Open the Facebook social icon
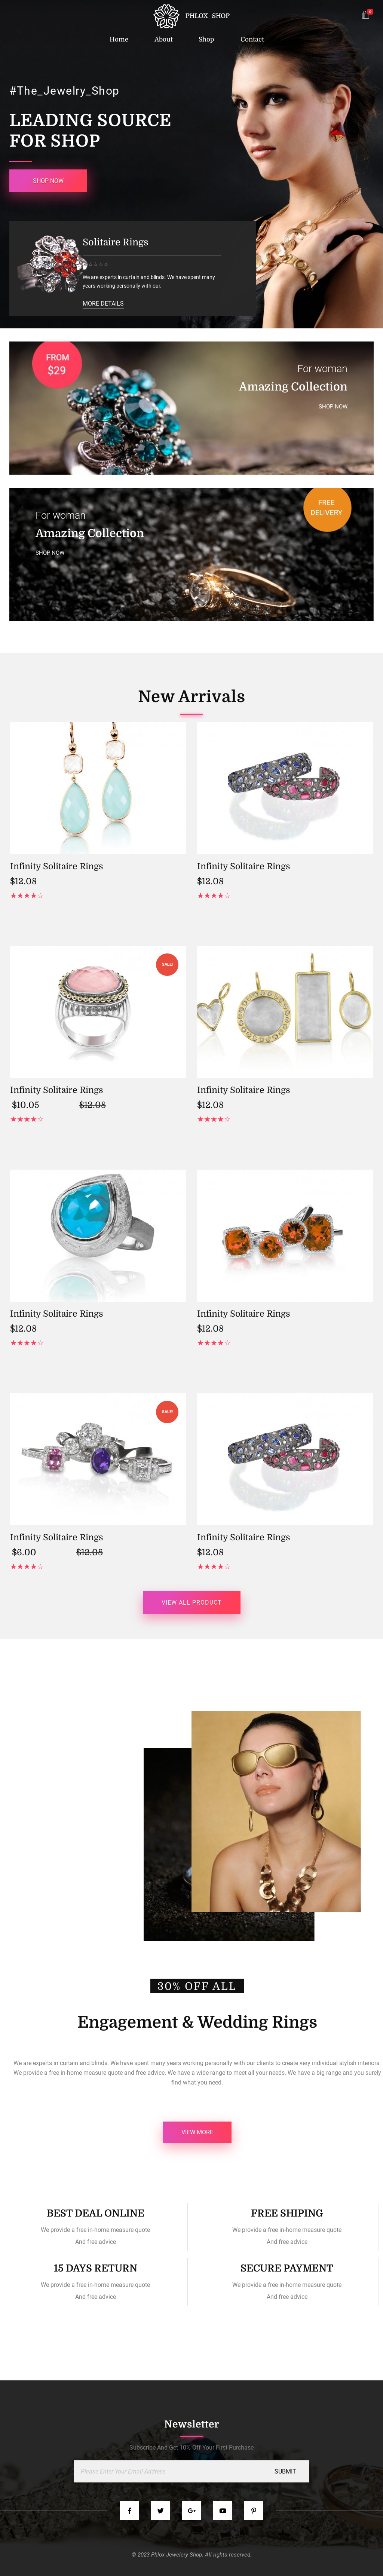 click(129, 2510)
